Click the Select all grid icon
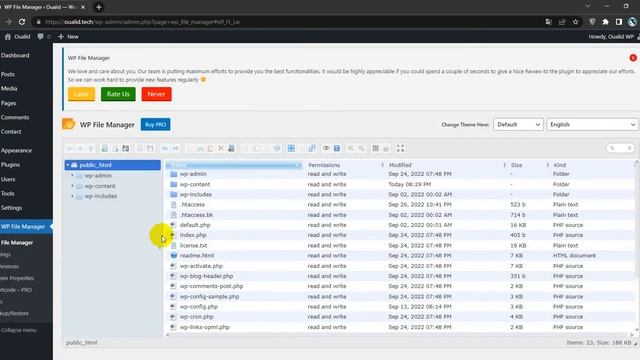This screenshot has height=360, width=640. coord(291,148)
